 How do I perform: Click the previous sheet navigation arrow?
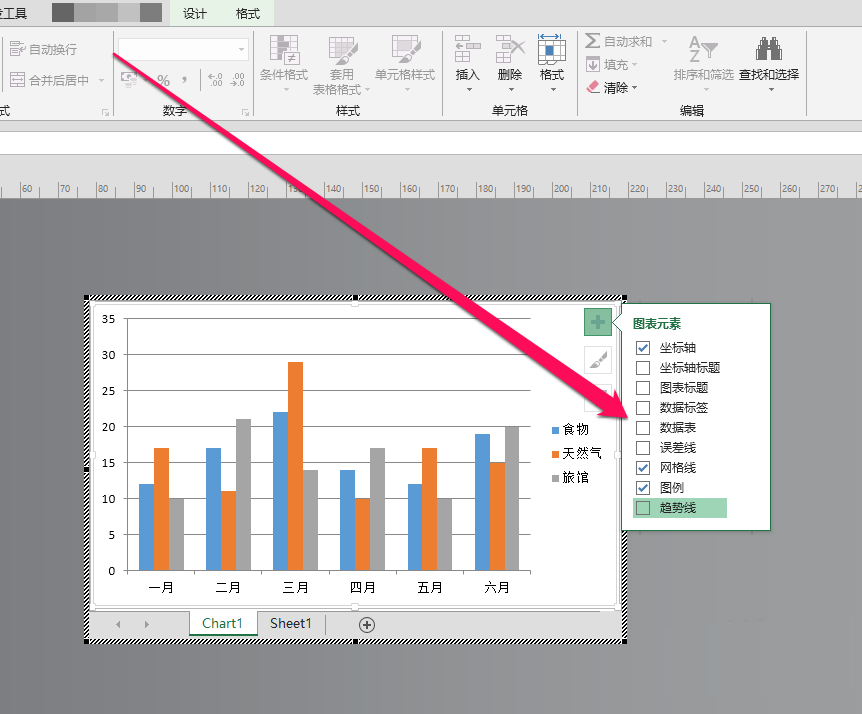[118, 624]
